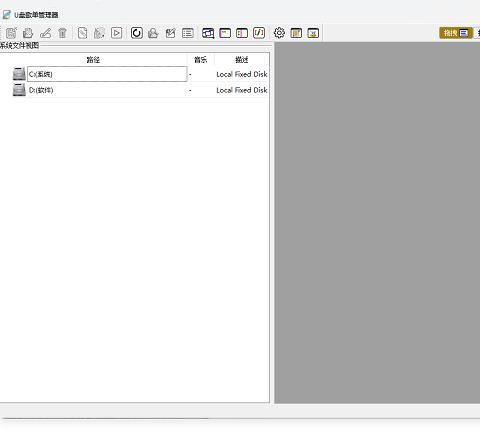Click the stacked save disk toolbar icon
The image size is (480, 431).
tap(28, 33)
